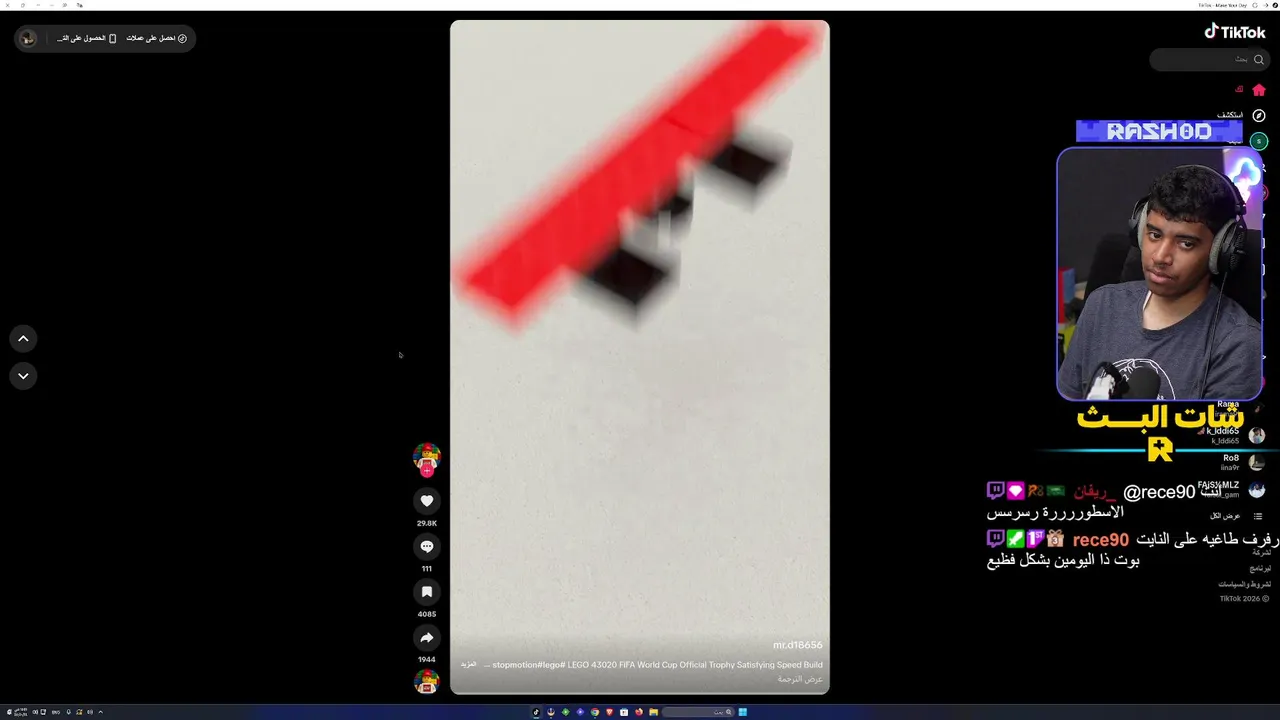1280x720 pixels.
Task: Like the LEGO video with the heart icon
Action: (427, 501)
